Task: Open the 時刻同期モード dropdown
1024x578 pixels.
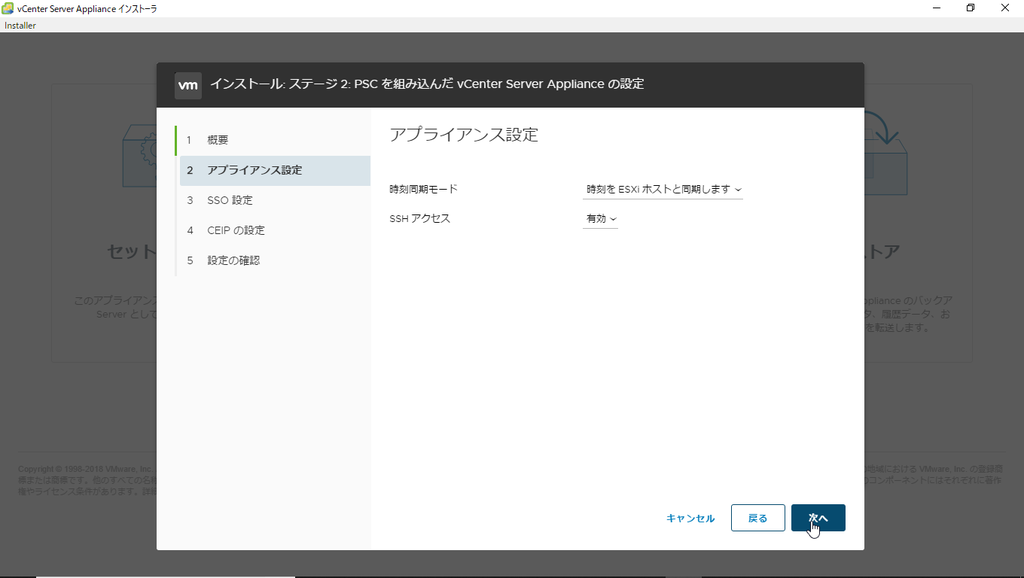Action: (663, 189)
